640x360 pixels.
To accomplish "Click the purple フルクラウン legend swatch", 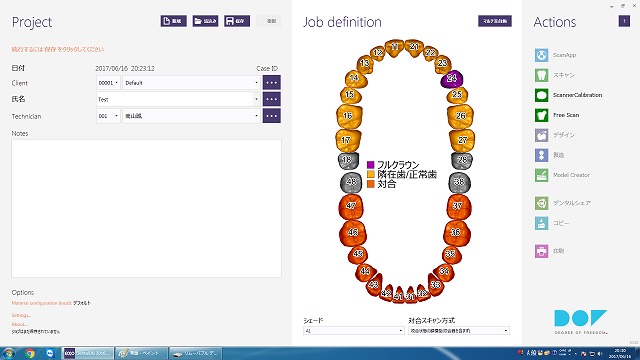I will [371, 165].
